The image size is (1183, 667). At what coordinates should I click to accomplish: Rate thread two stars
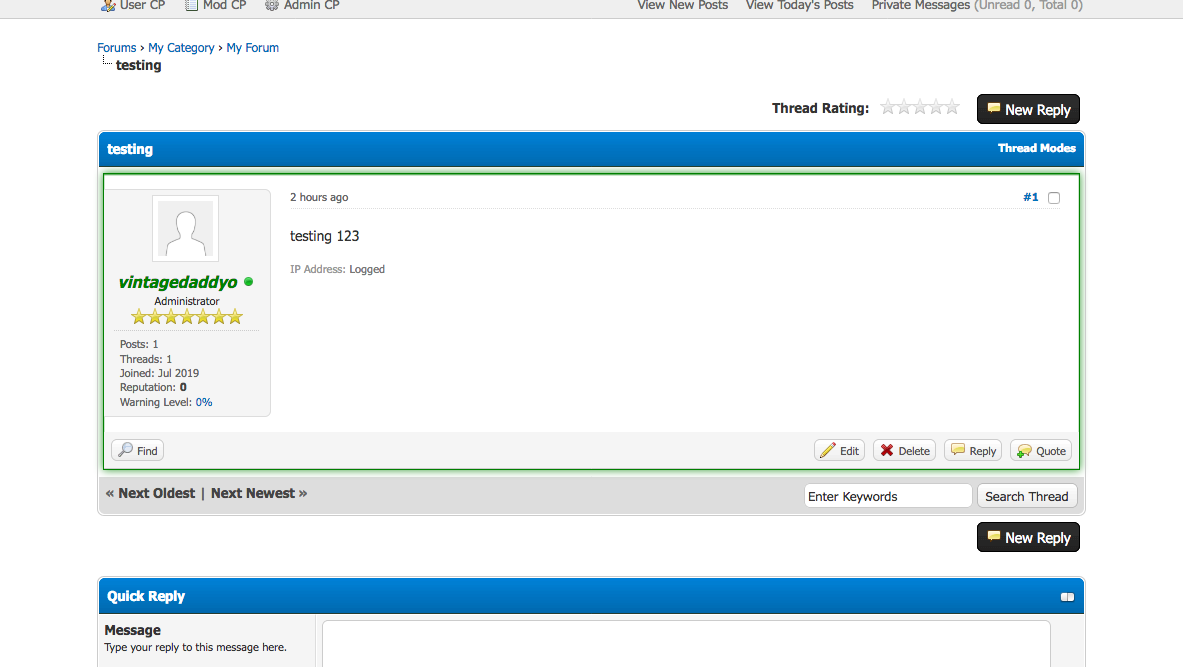tap(904, 107)
